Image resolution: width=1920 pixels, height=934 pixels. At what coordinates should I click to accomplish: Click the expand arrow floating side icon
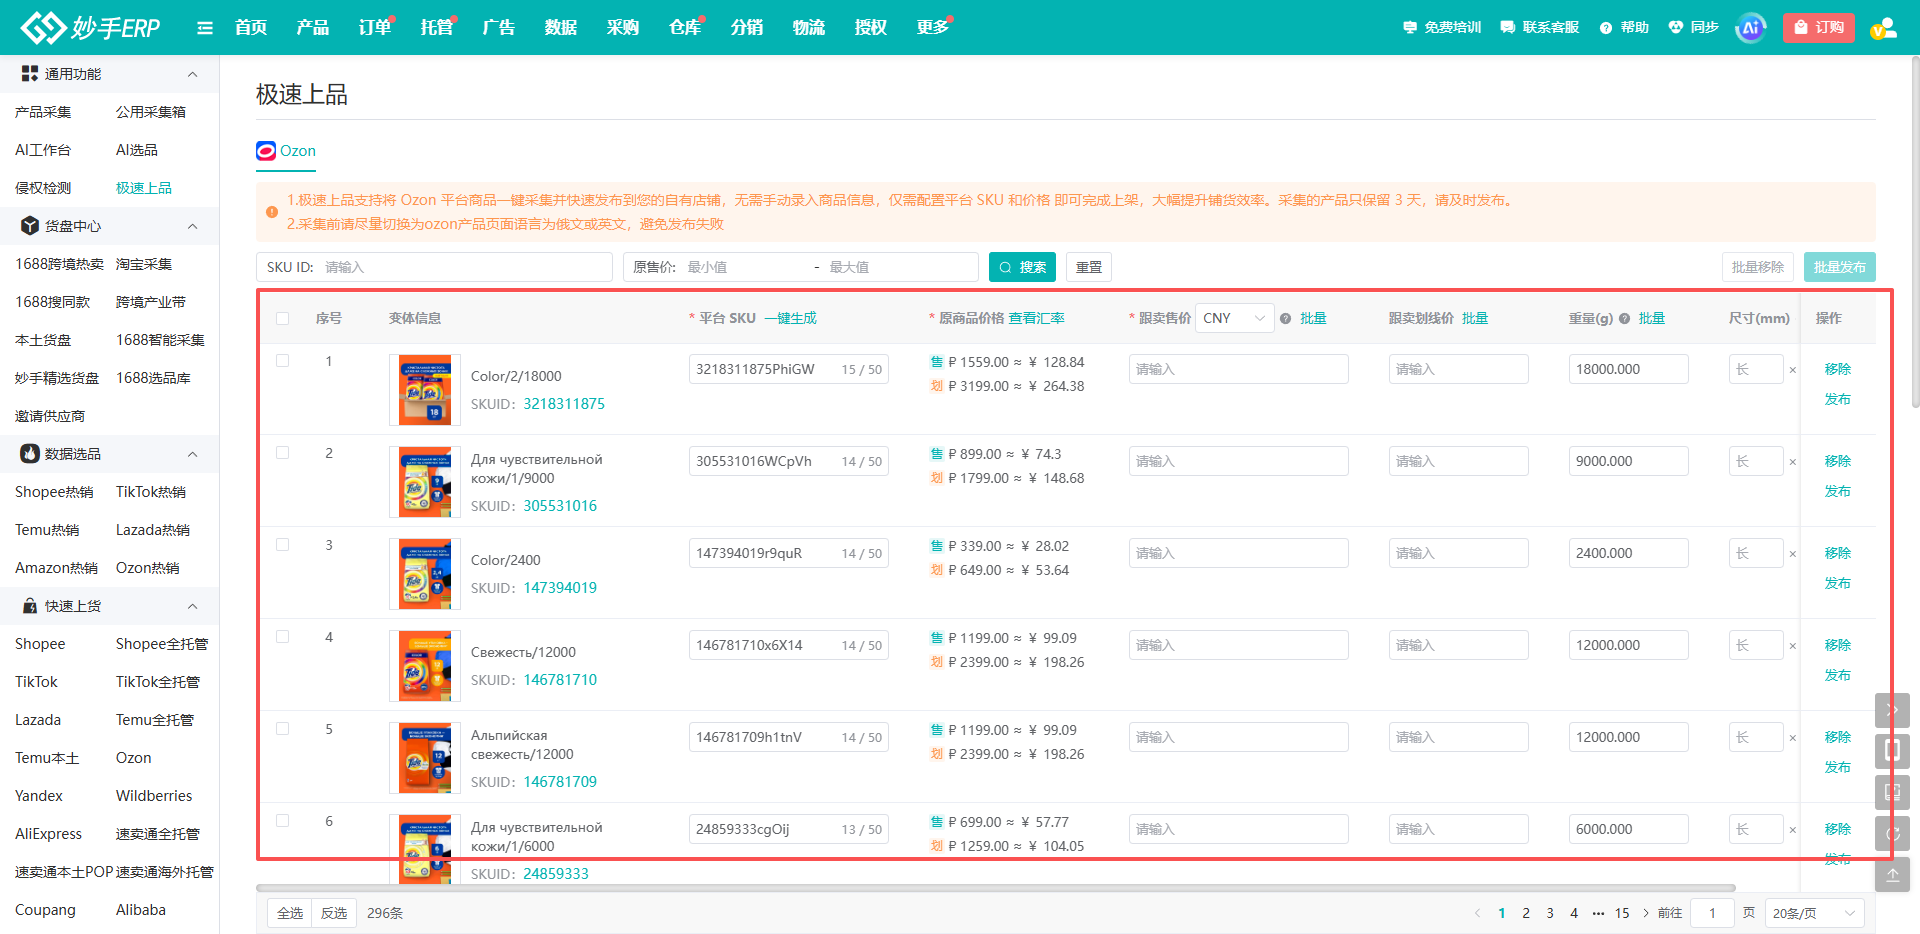1892,710
